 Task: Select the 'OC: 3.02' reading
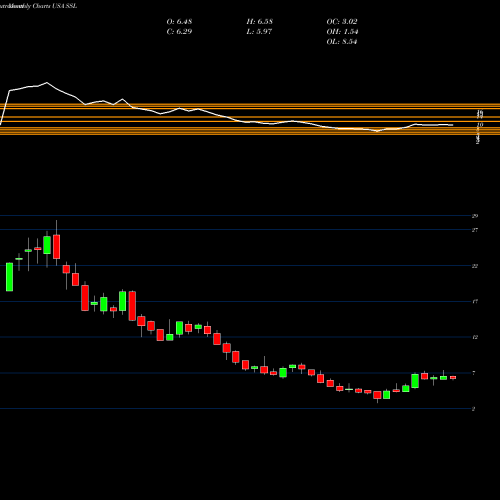pyautogui.click(x=342, y=22)
